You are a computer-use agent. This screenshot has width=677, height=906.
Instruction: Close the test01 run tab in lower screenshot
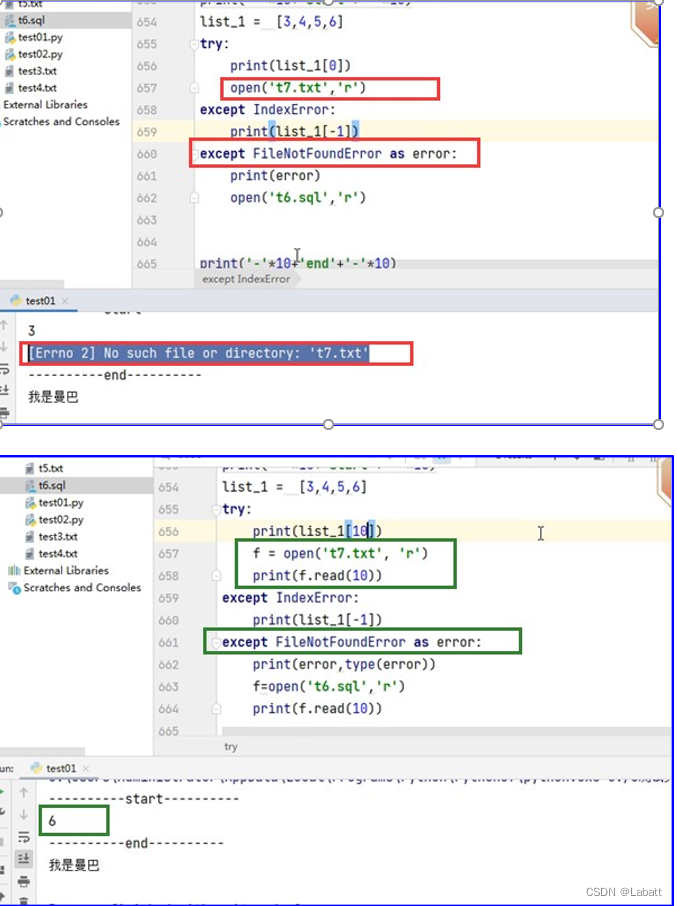[85, 768]
